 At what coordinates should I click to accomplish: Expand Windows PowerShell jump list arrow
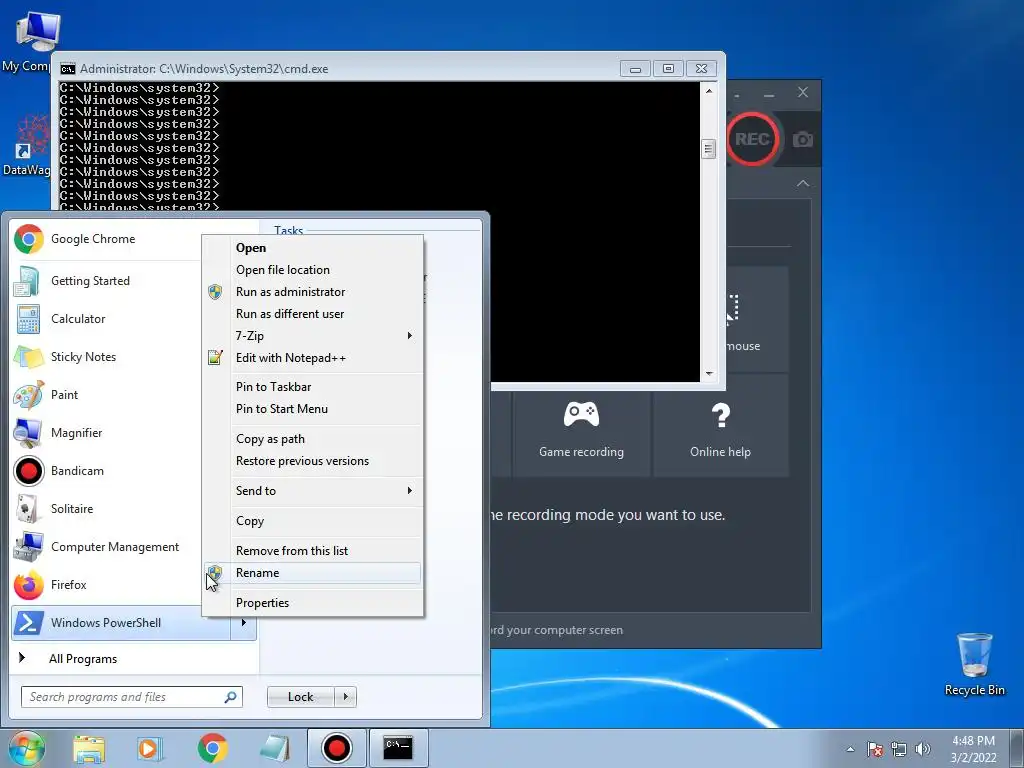[x=244, y=623]
